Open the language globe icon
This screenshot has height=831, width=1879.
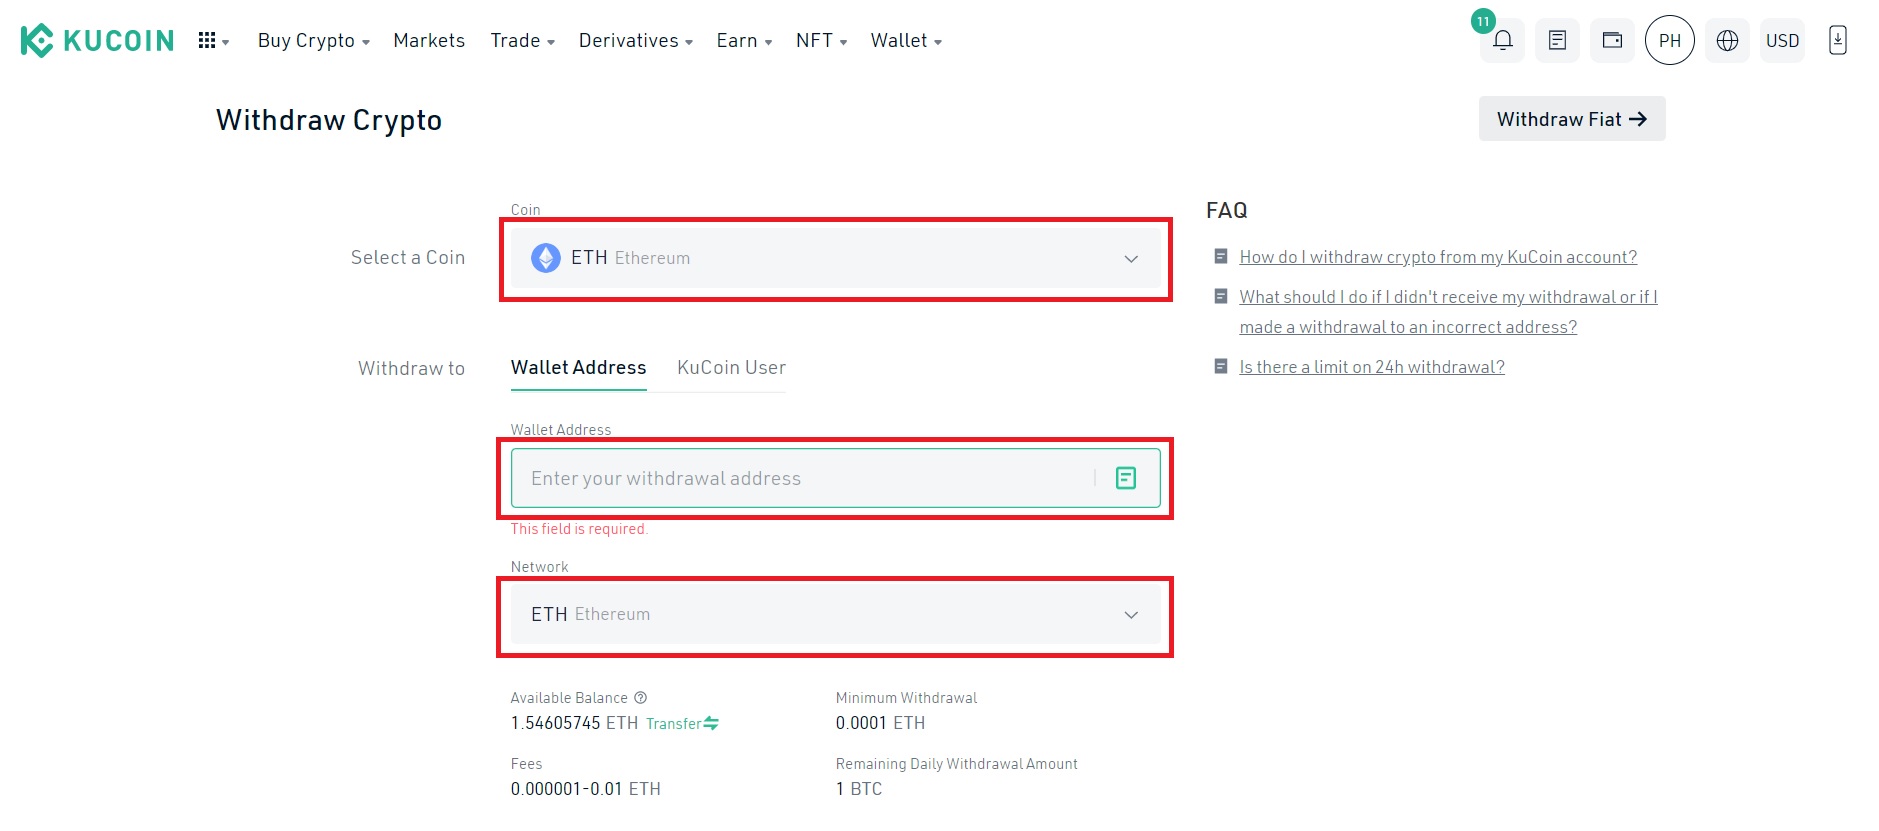click(x=1727, y=41)
